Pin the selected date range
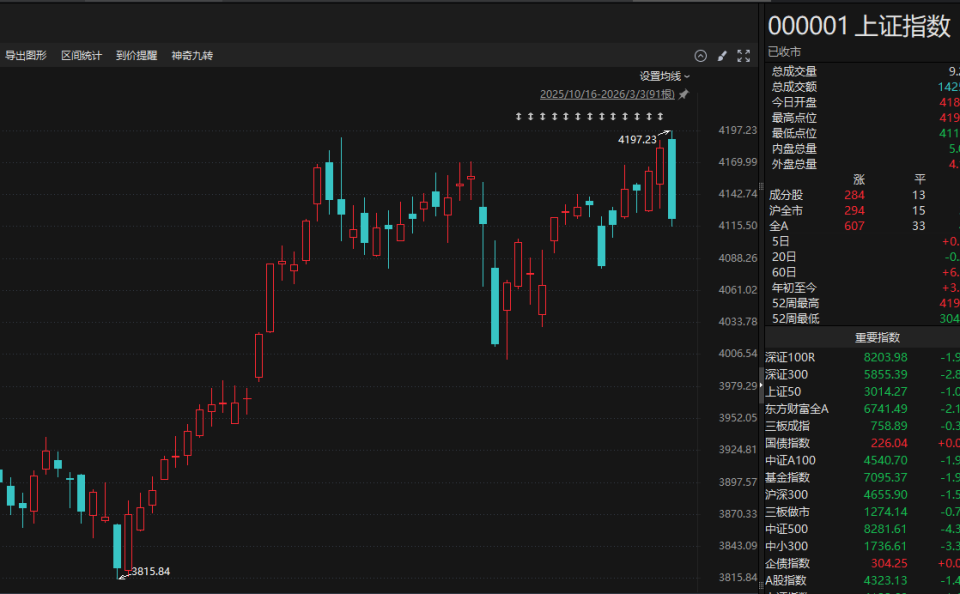960x594 pixels. pos(684,94)
